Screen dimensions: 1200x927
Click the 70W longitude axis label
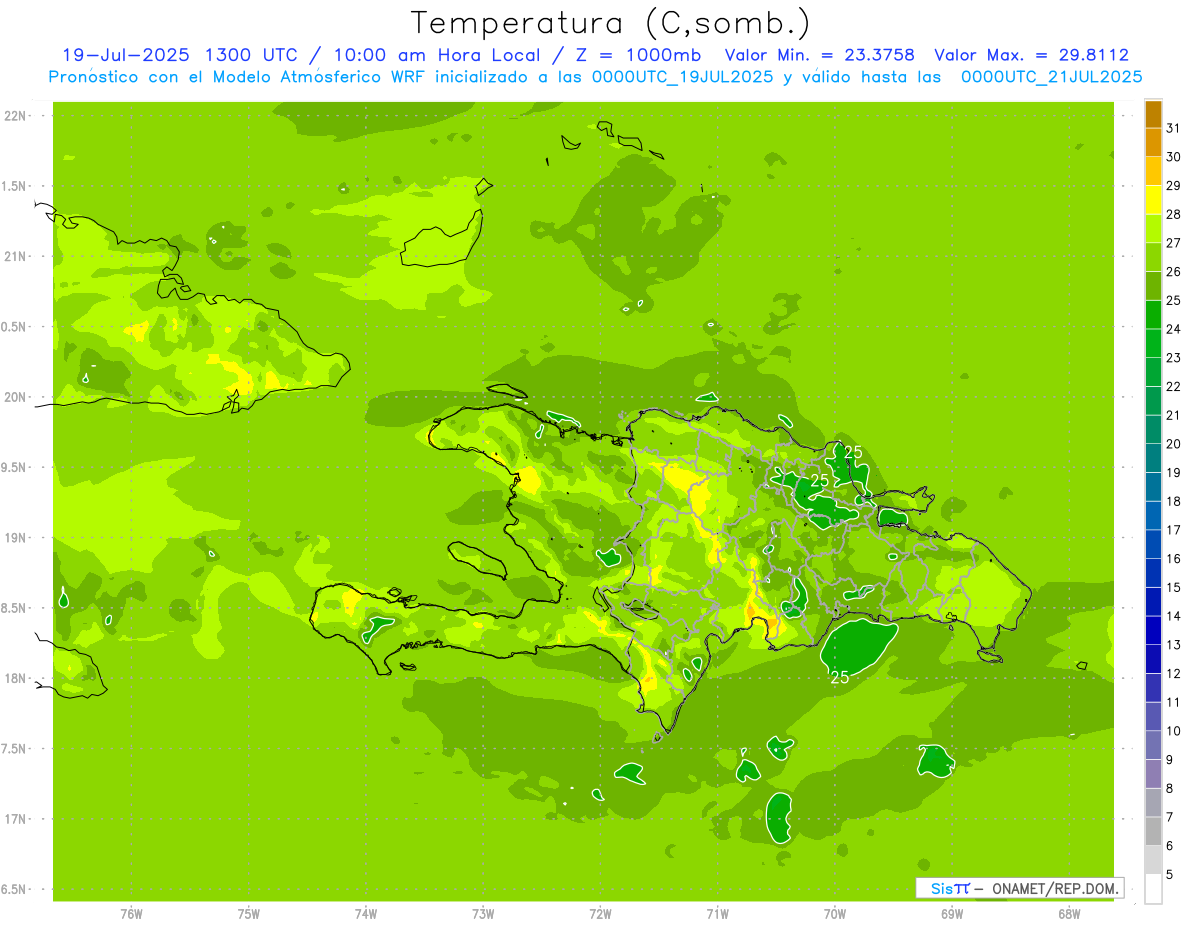(835, 914)
